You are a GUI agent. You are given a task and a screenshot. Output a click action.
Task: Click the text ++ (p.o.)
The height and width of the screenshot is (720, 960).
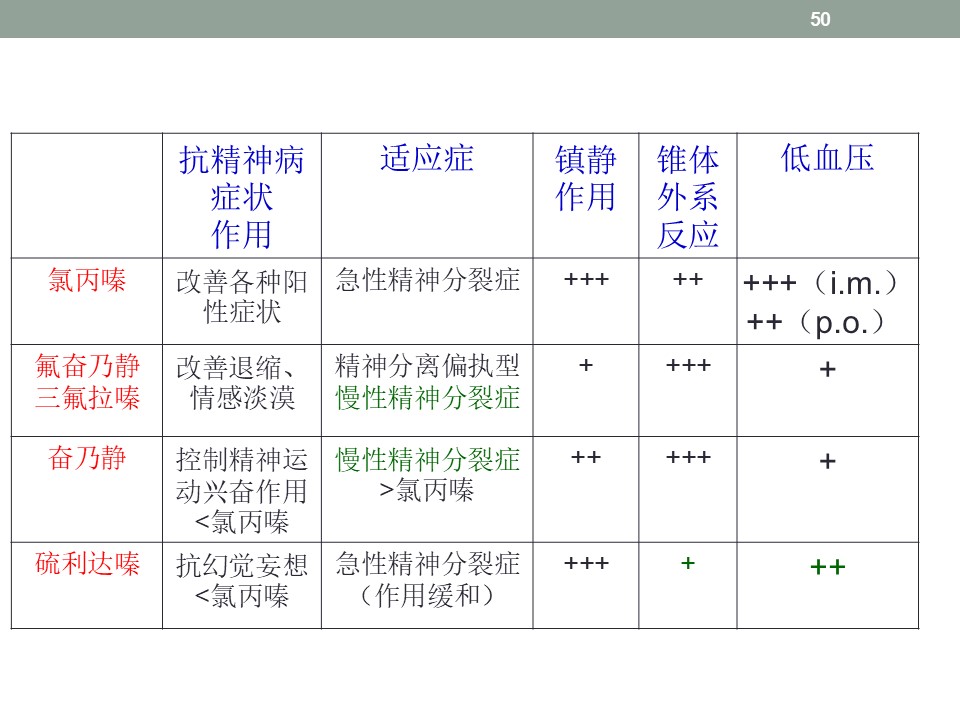pyautogui.click(x=816, y=322)
